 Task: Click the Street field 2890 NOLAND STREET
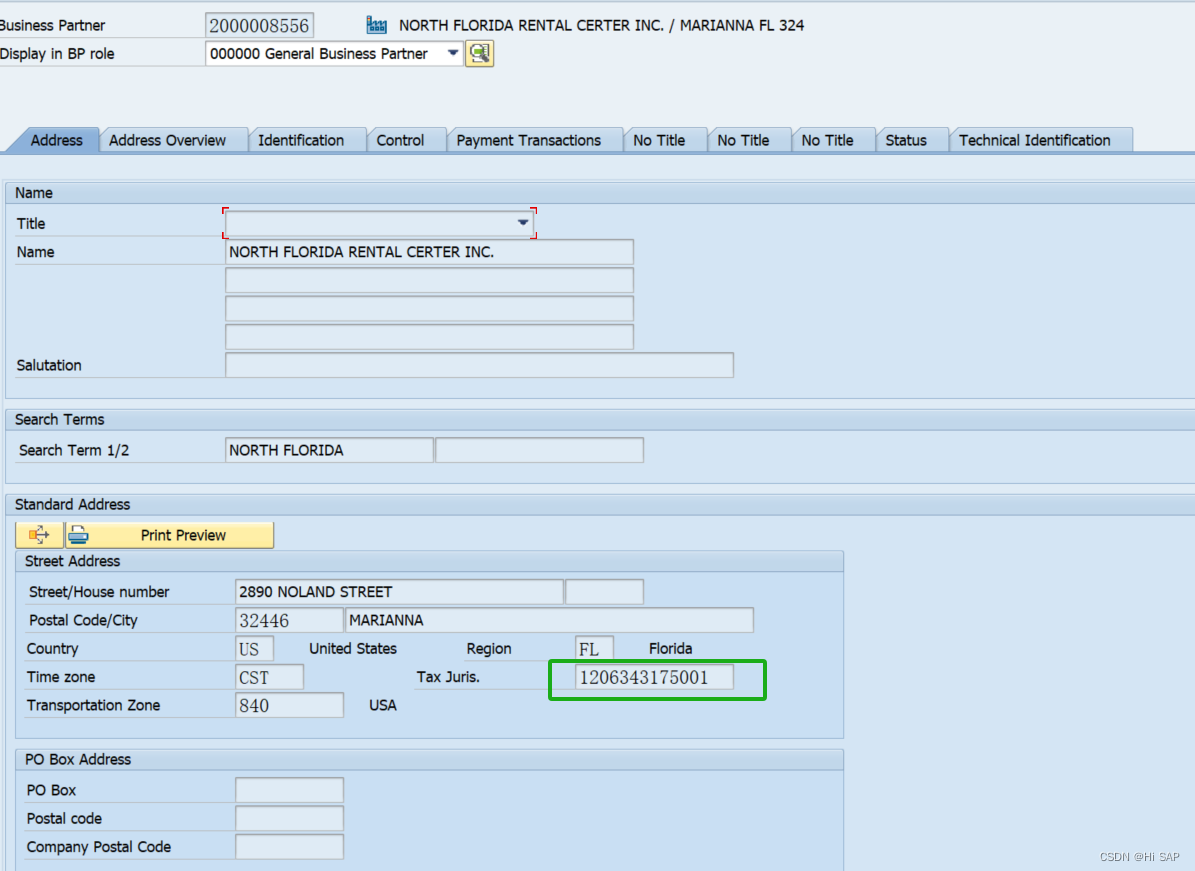tap(399, 592)
